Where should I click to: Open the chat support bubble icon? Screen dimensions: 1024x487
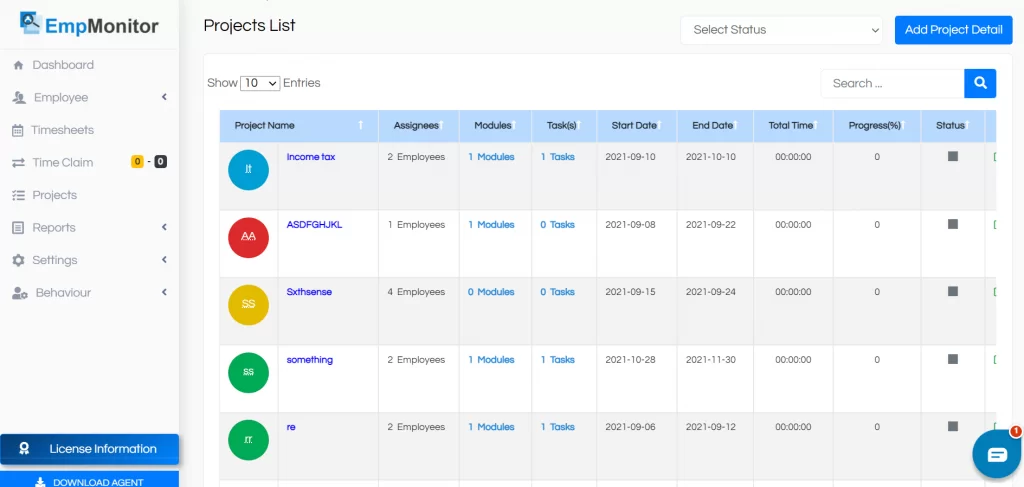pos(996,455)
